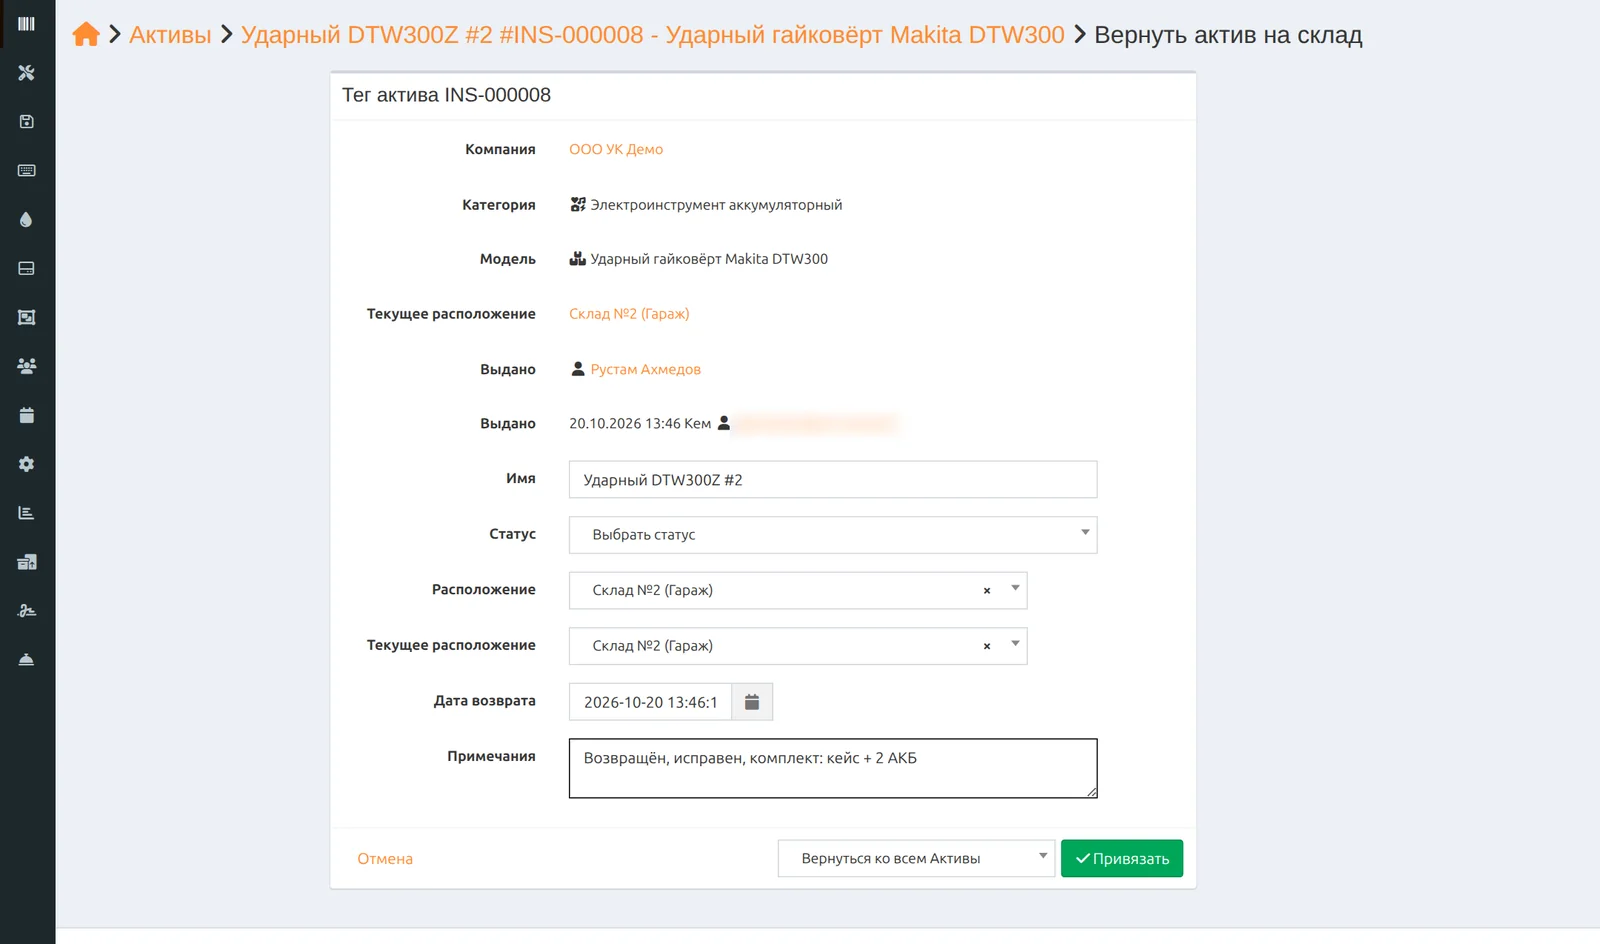1600x944 pixels.
Task: Click the green Привязать button
Action: [x=1122, y=858]
